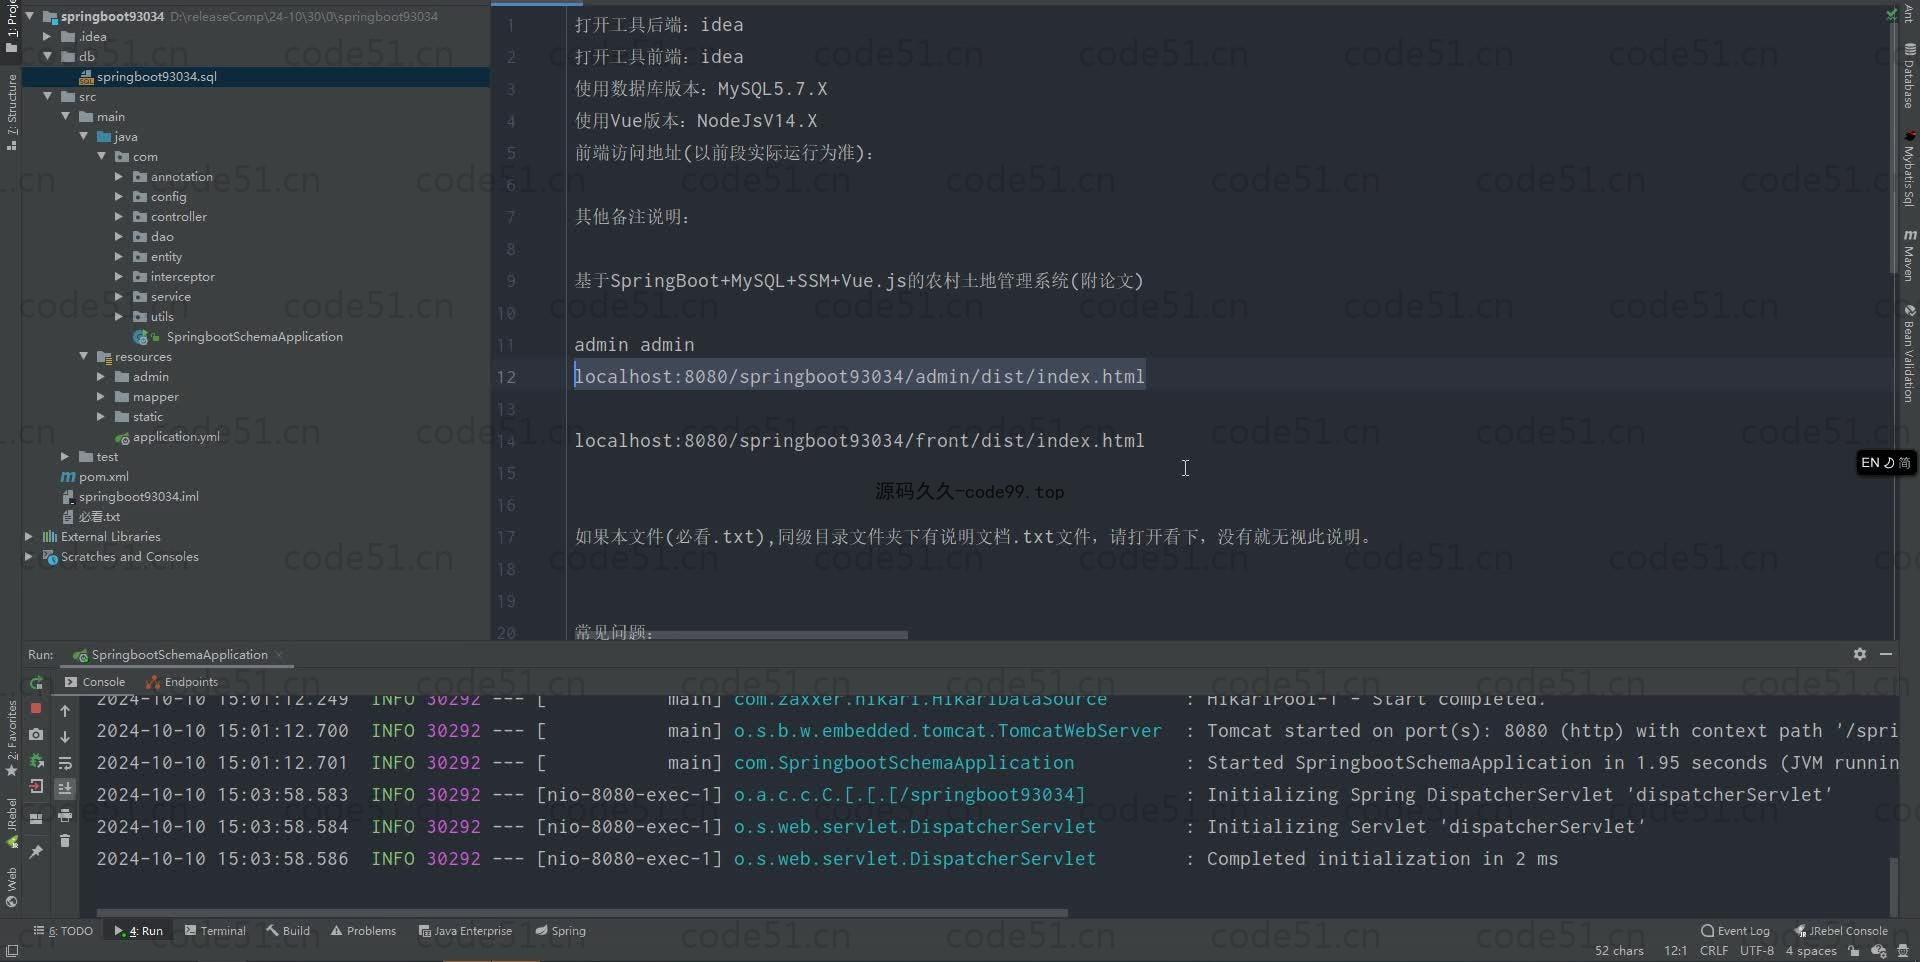Change indentation setting 4 spaces

[1811, 951]
